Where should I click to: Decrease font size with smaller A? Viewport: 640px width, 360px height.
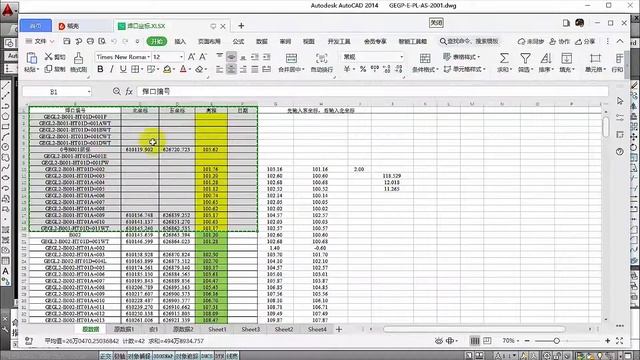(x=202, y=57)
